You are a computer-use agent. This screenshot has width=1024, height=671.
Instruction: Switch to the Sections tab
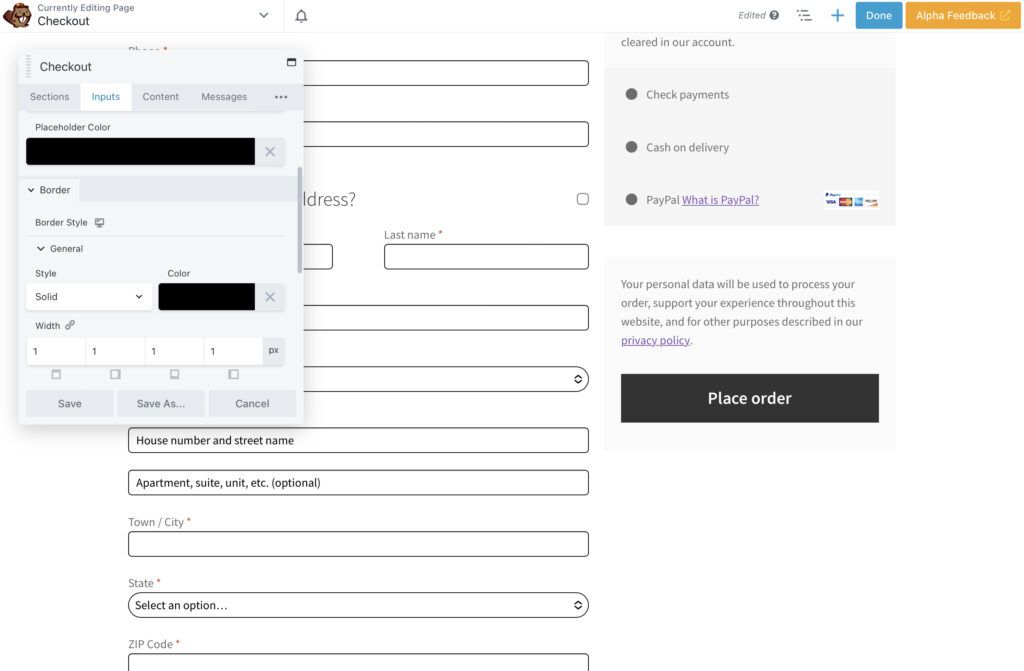(49, 97)
